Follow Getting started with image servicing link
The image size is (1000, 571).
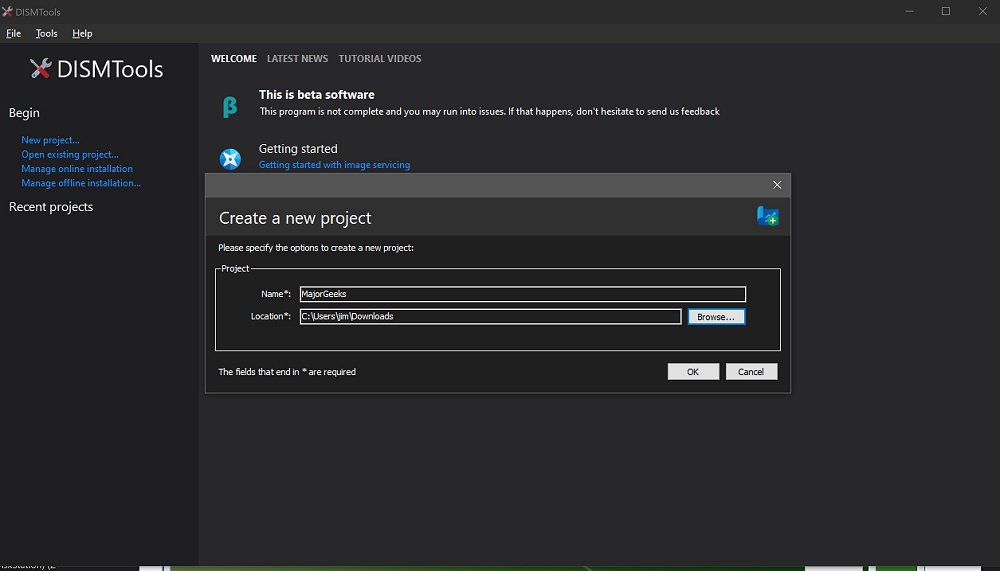tap(334, 165)
